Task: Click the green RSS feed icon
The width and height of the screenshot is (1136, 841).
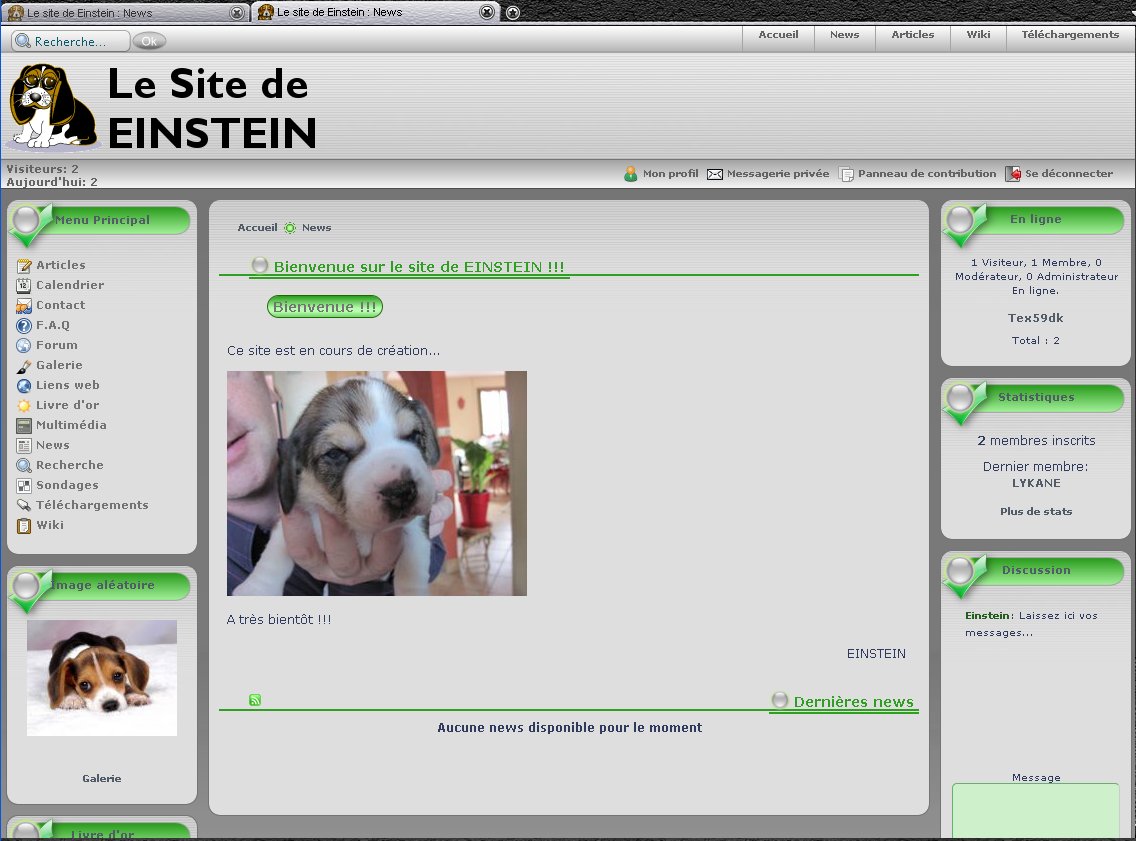Action: (255, 700)
